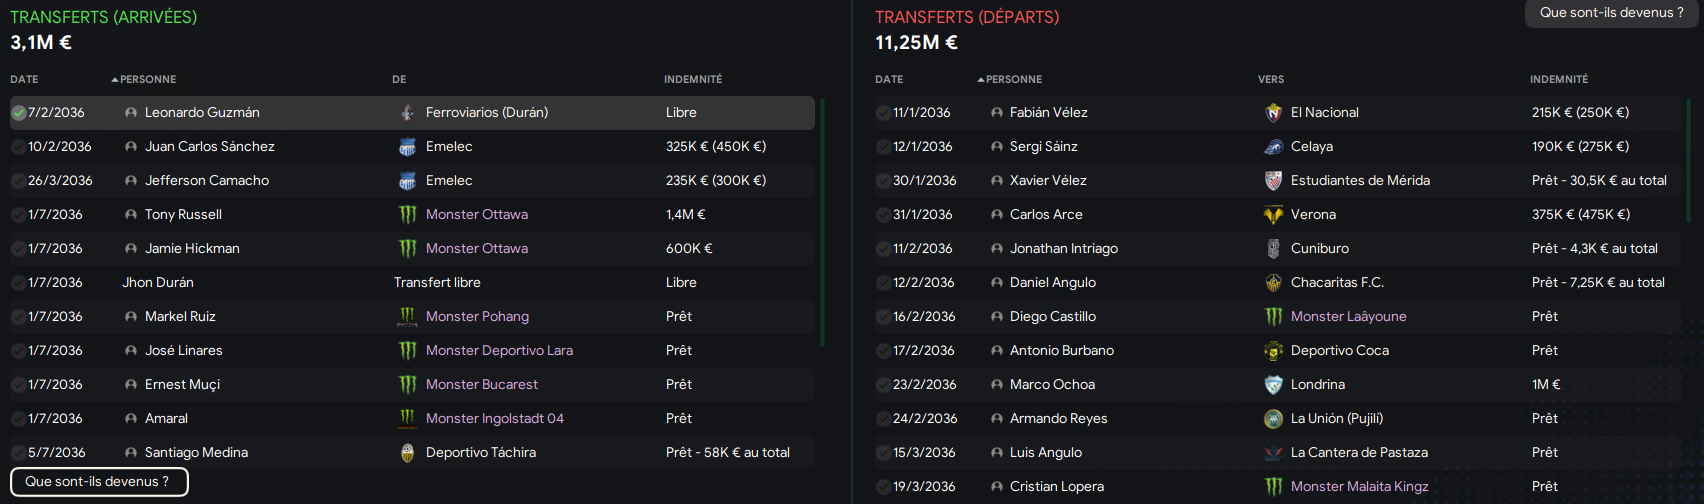This screenshot has width=1704, height=504.
Task: Click the Deportivo Táchira crest icon
Action: coord(407,453)
